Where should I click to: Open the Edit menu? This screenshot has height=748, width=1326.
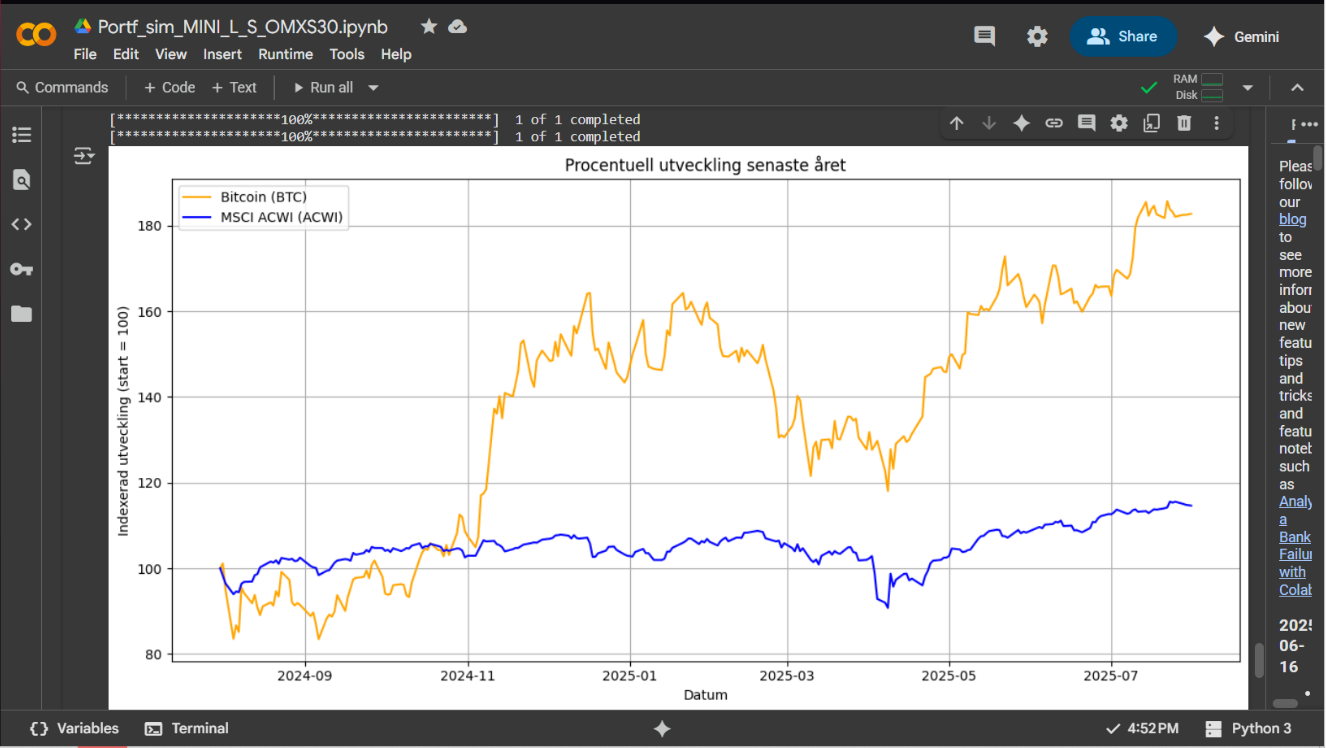coord(126,54)
